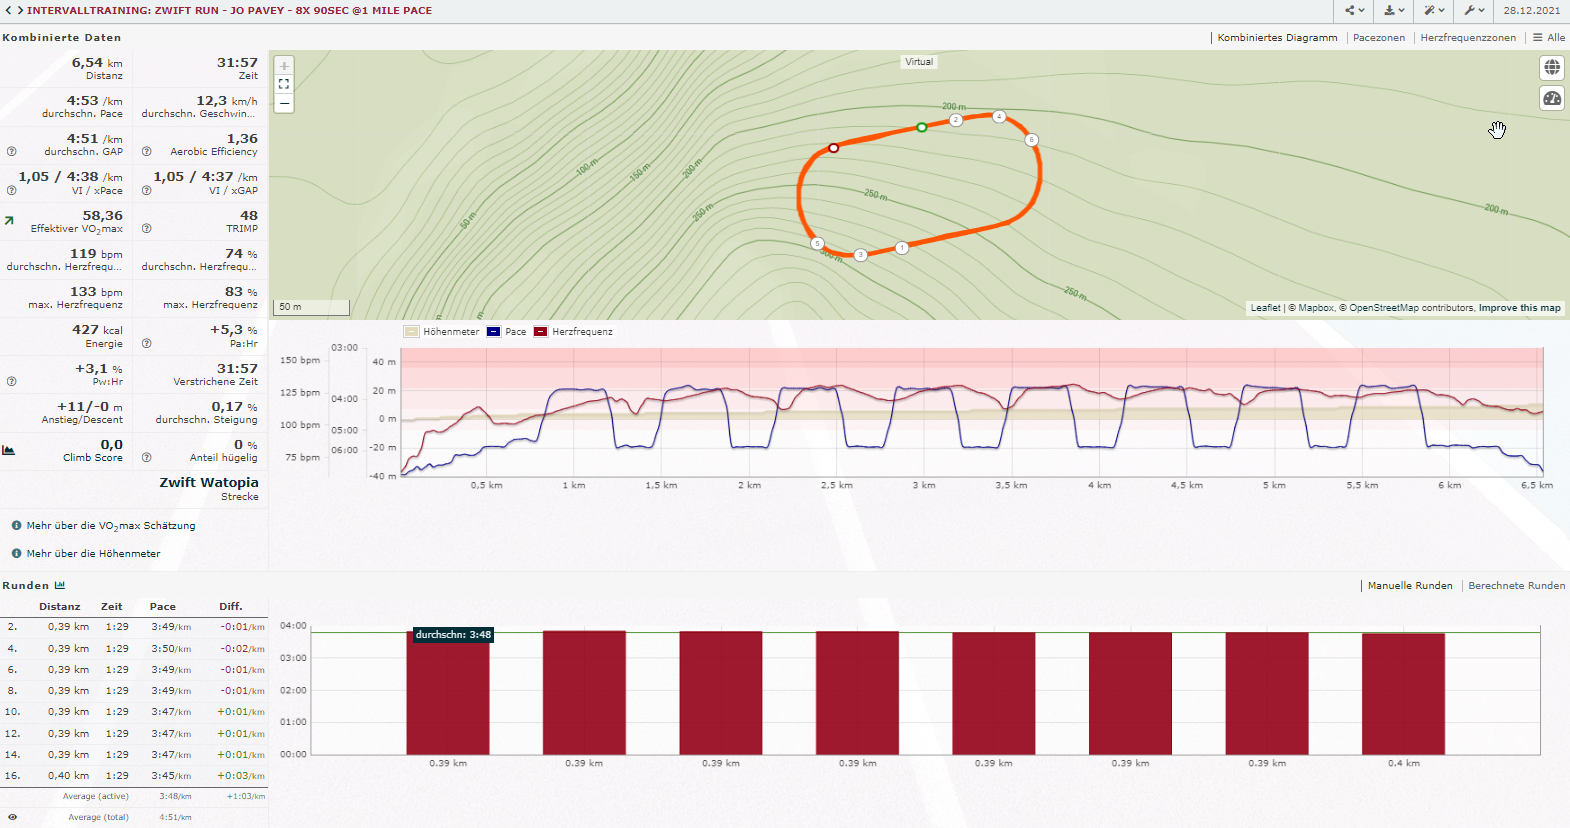Switch to the Herzfrequenzzonen tab
The height and width of the screenshot is (828, 1570).
1467,38
